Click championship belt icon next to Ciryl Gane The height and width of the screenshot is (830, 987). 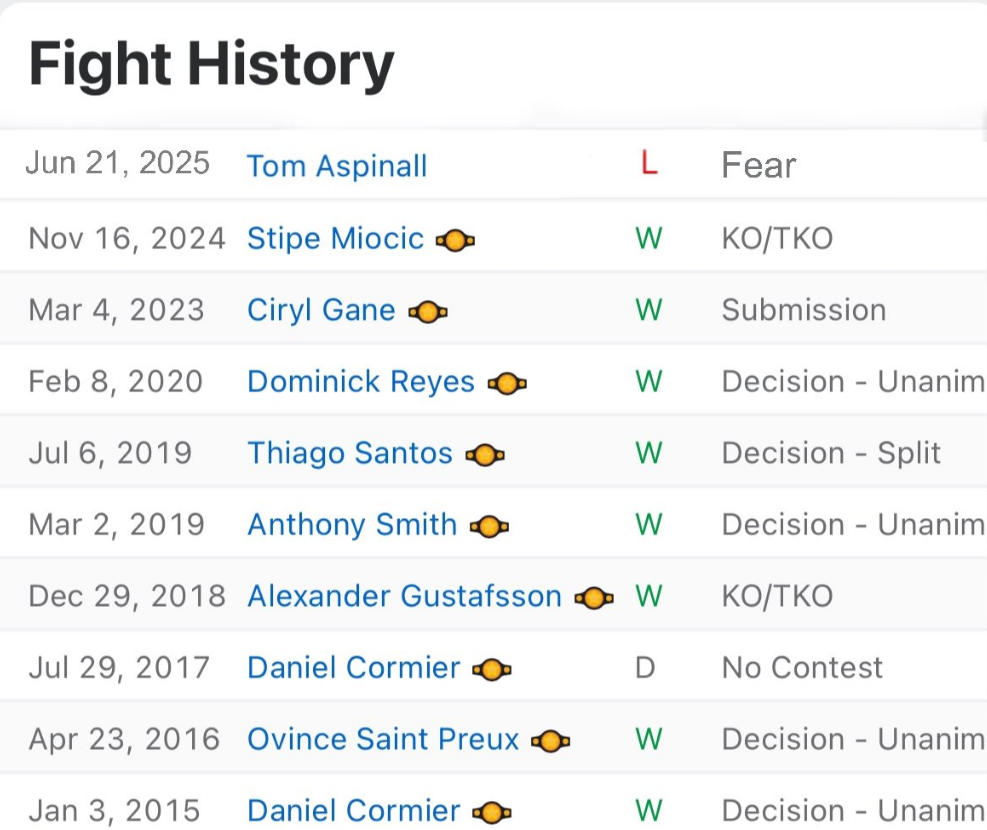tap(428, 312)
